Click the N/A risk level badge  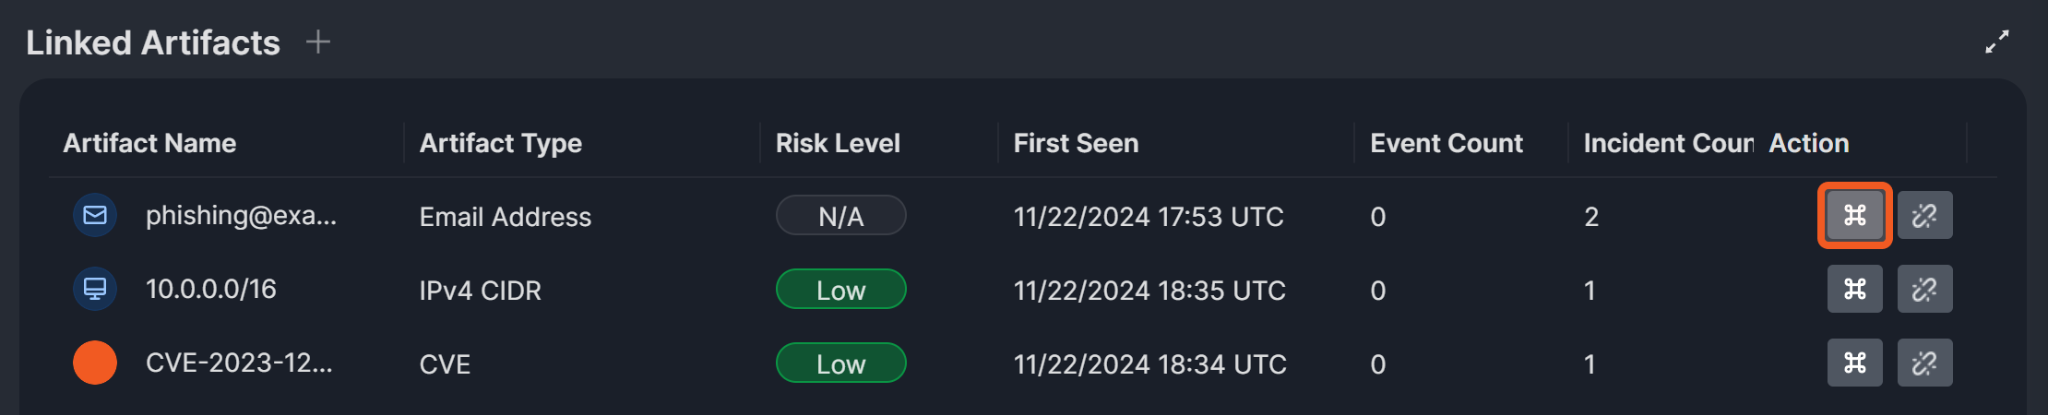tap(841, 216)
